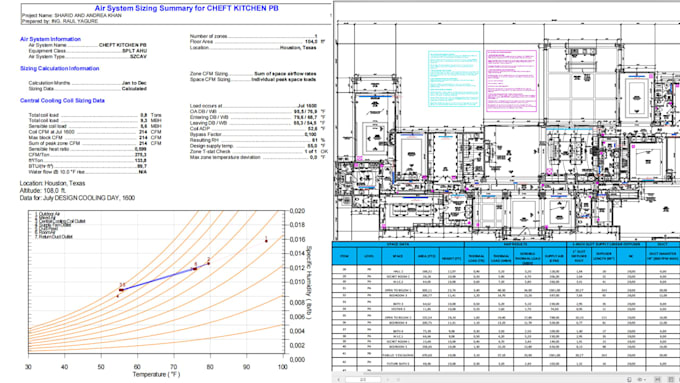Click the 'Temperature (°F)' chart axis label
This screenshot has height=383, width=680.
pos(156,374)
